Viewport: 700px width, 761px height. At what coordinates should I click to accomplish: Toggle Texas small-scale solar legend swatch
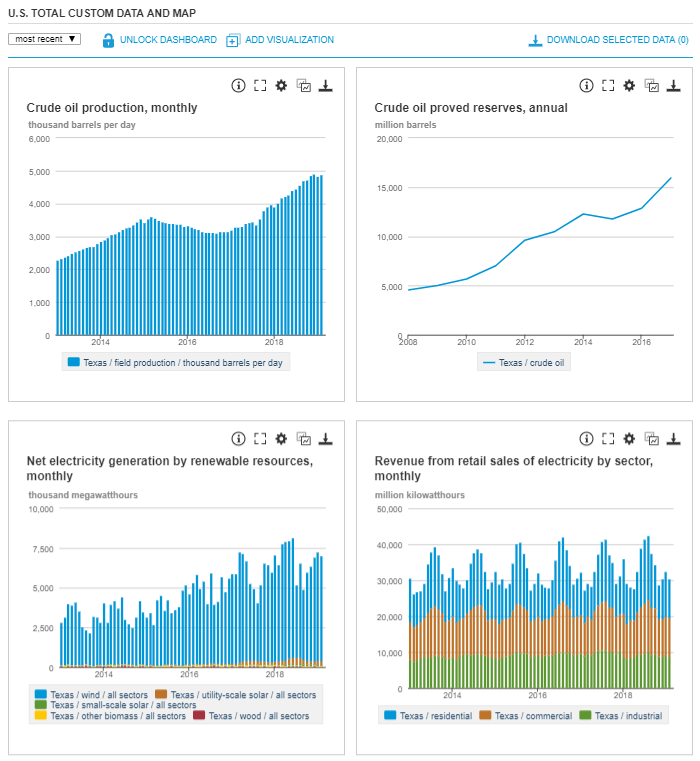(x=41, y=704)
